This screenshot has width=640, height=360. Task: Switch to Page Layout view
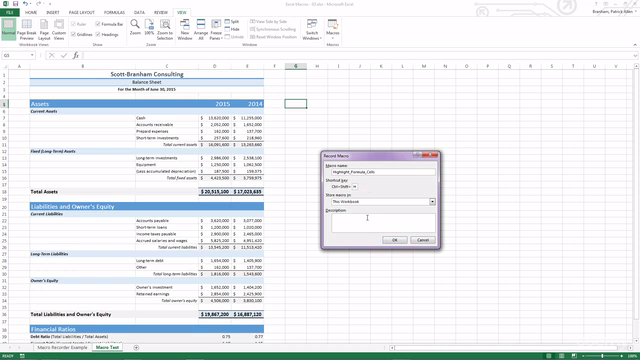point(44,29)
